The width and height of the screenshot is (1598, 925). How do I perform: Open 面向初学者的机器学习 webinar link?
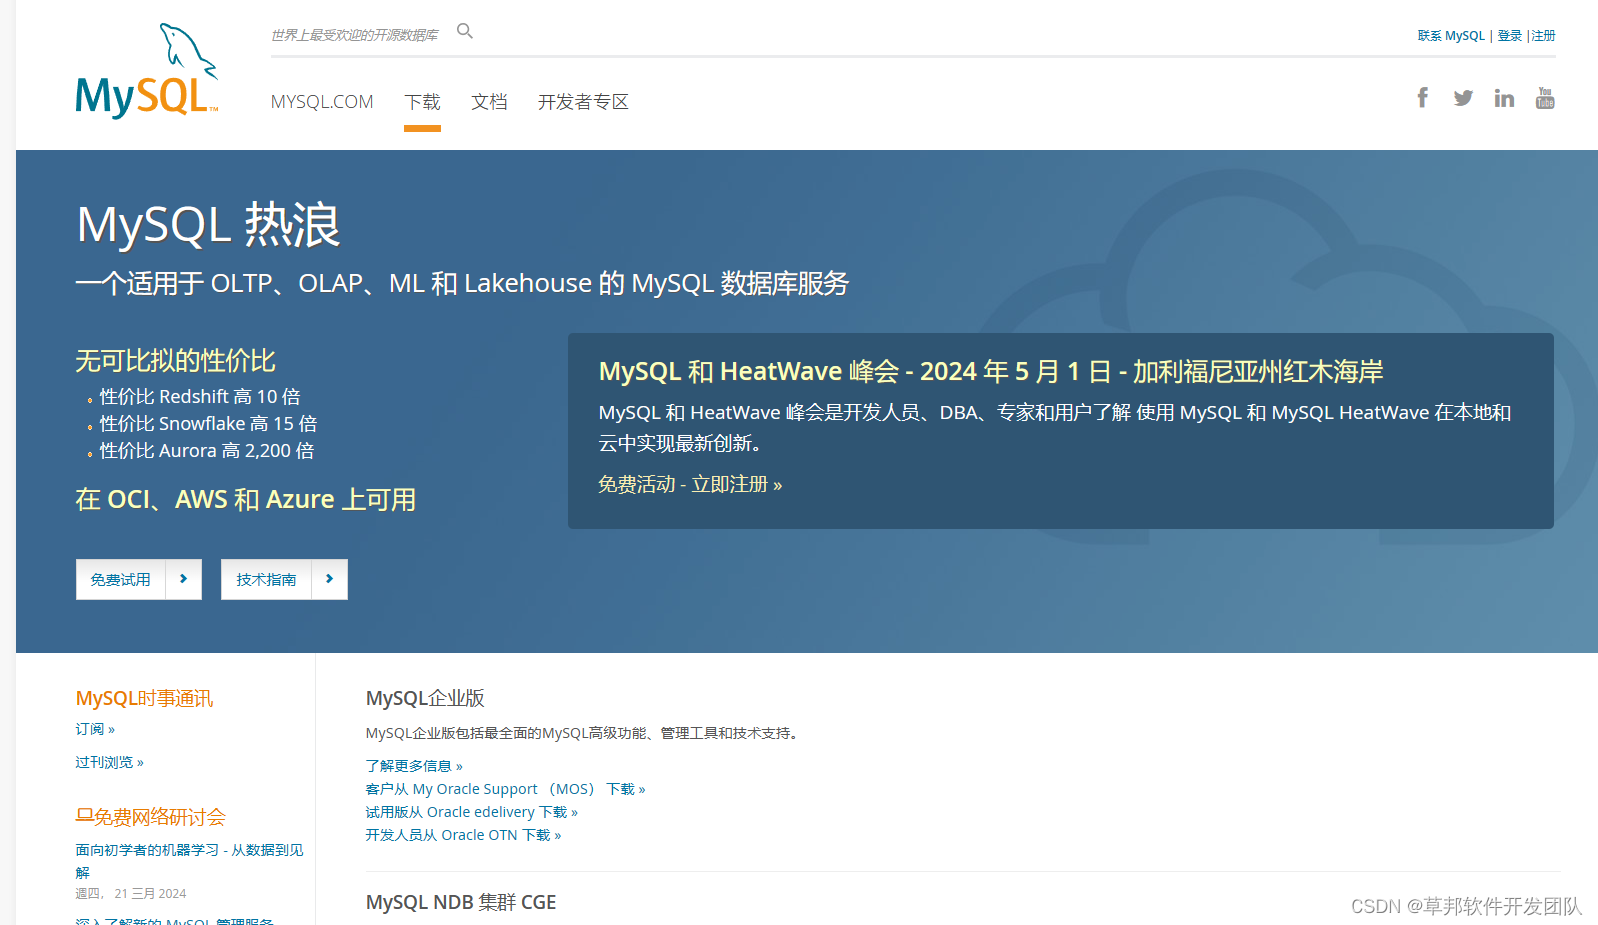point(189,861)
